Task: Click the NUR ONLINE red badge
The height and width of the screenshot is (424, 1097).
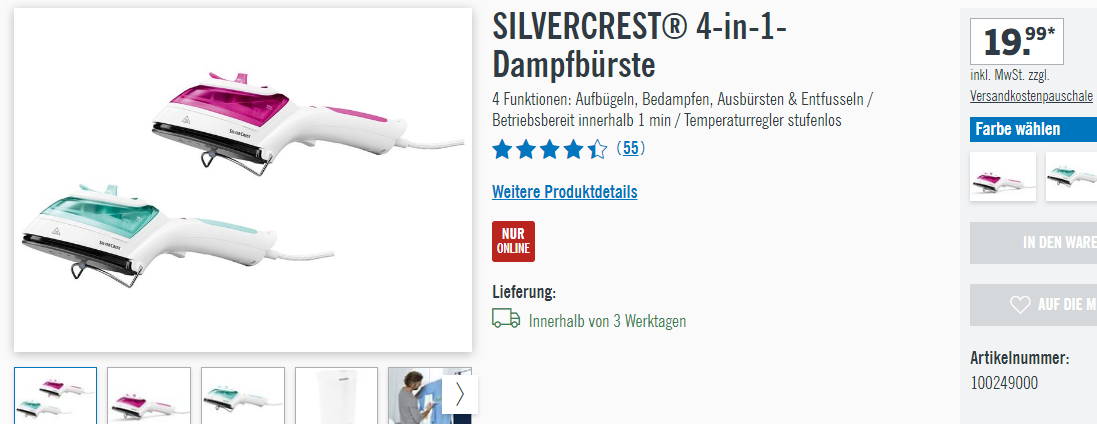Action: [x=513, y=241]
